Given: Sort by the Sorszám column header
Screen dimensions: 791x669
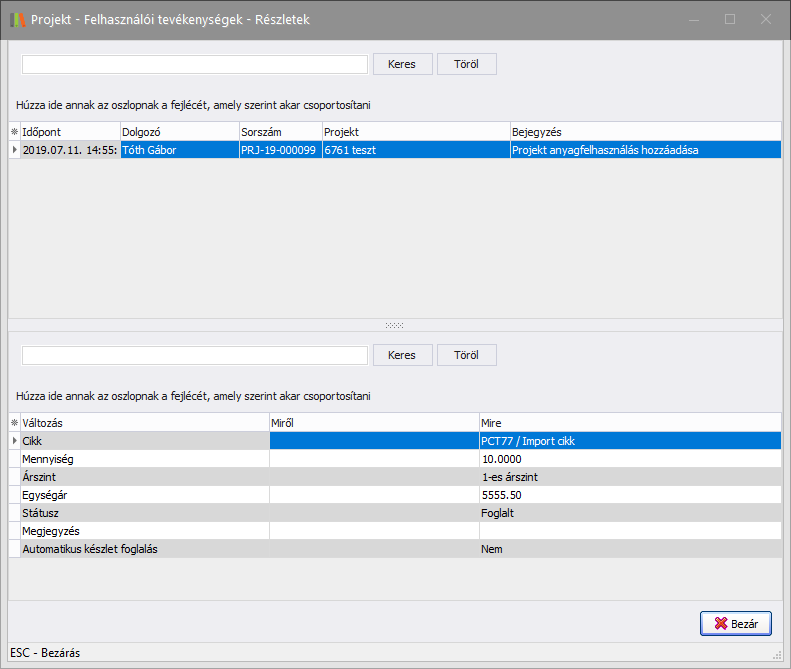Looking at the screenshot, I should [x=279, y=131].
